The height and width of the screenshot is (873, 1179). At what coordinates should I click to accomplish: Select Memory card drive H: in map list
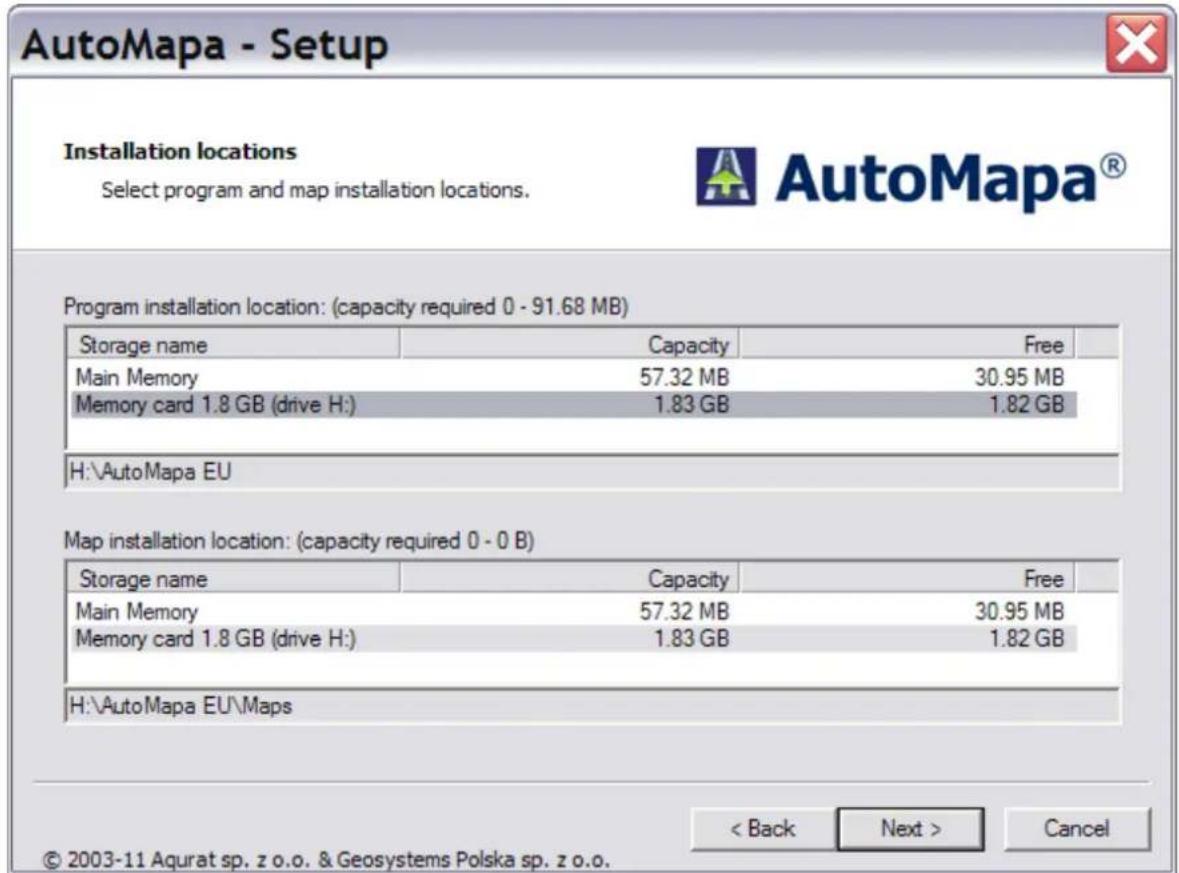[x=574, y=638]
